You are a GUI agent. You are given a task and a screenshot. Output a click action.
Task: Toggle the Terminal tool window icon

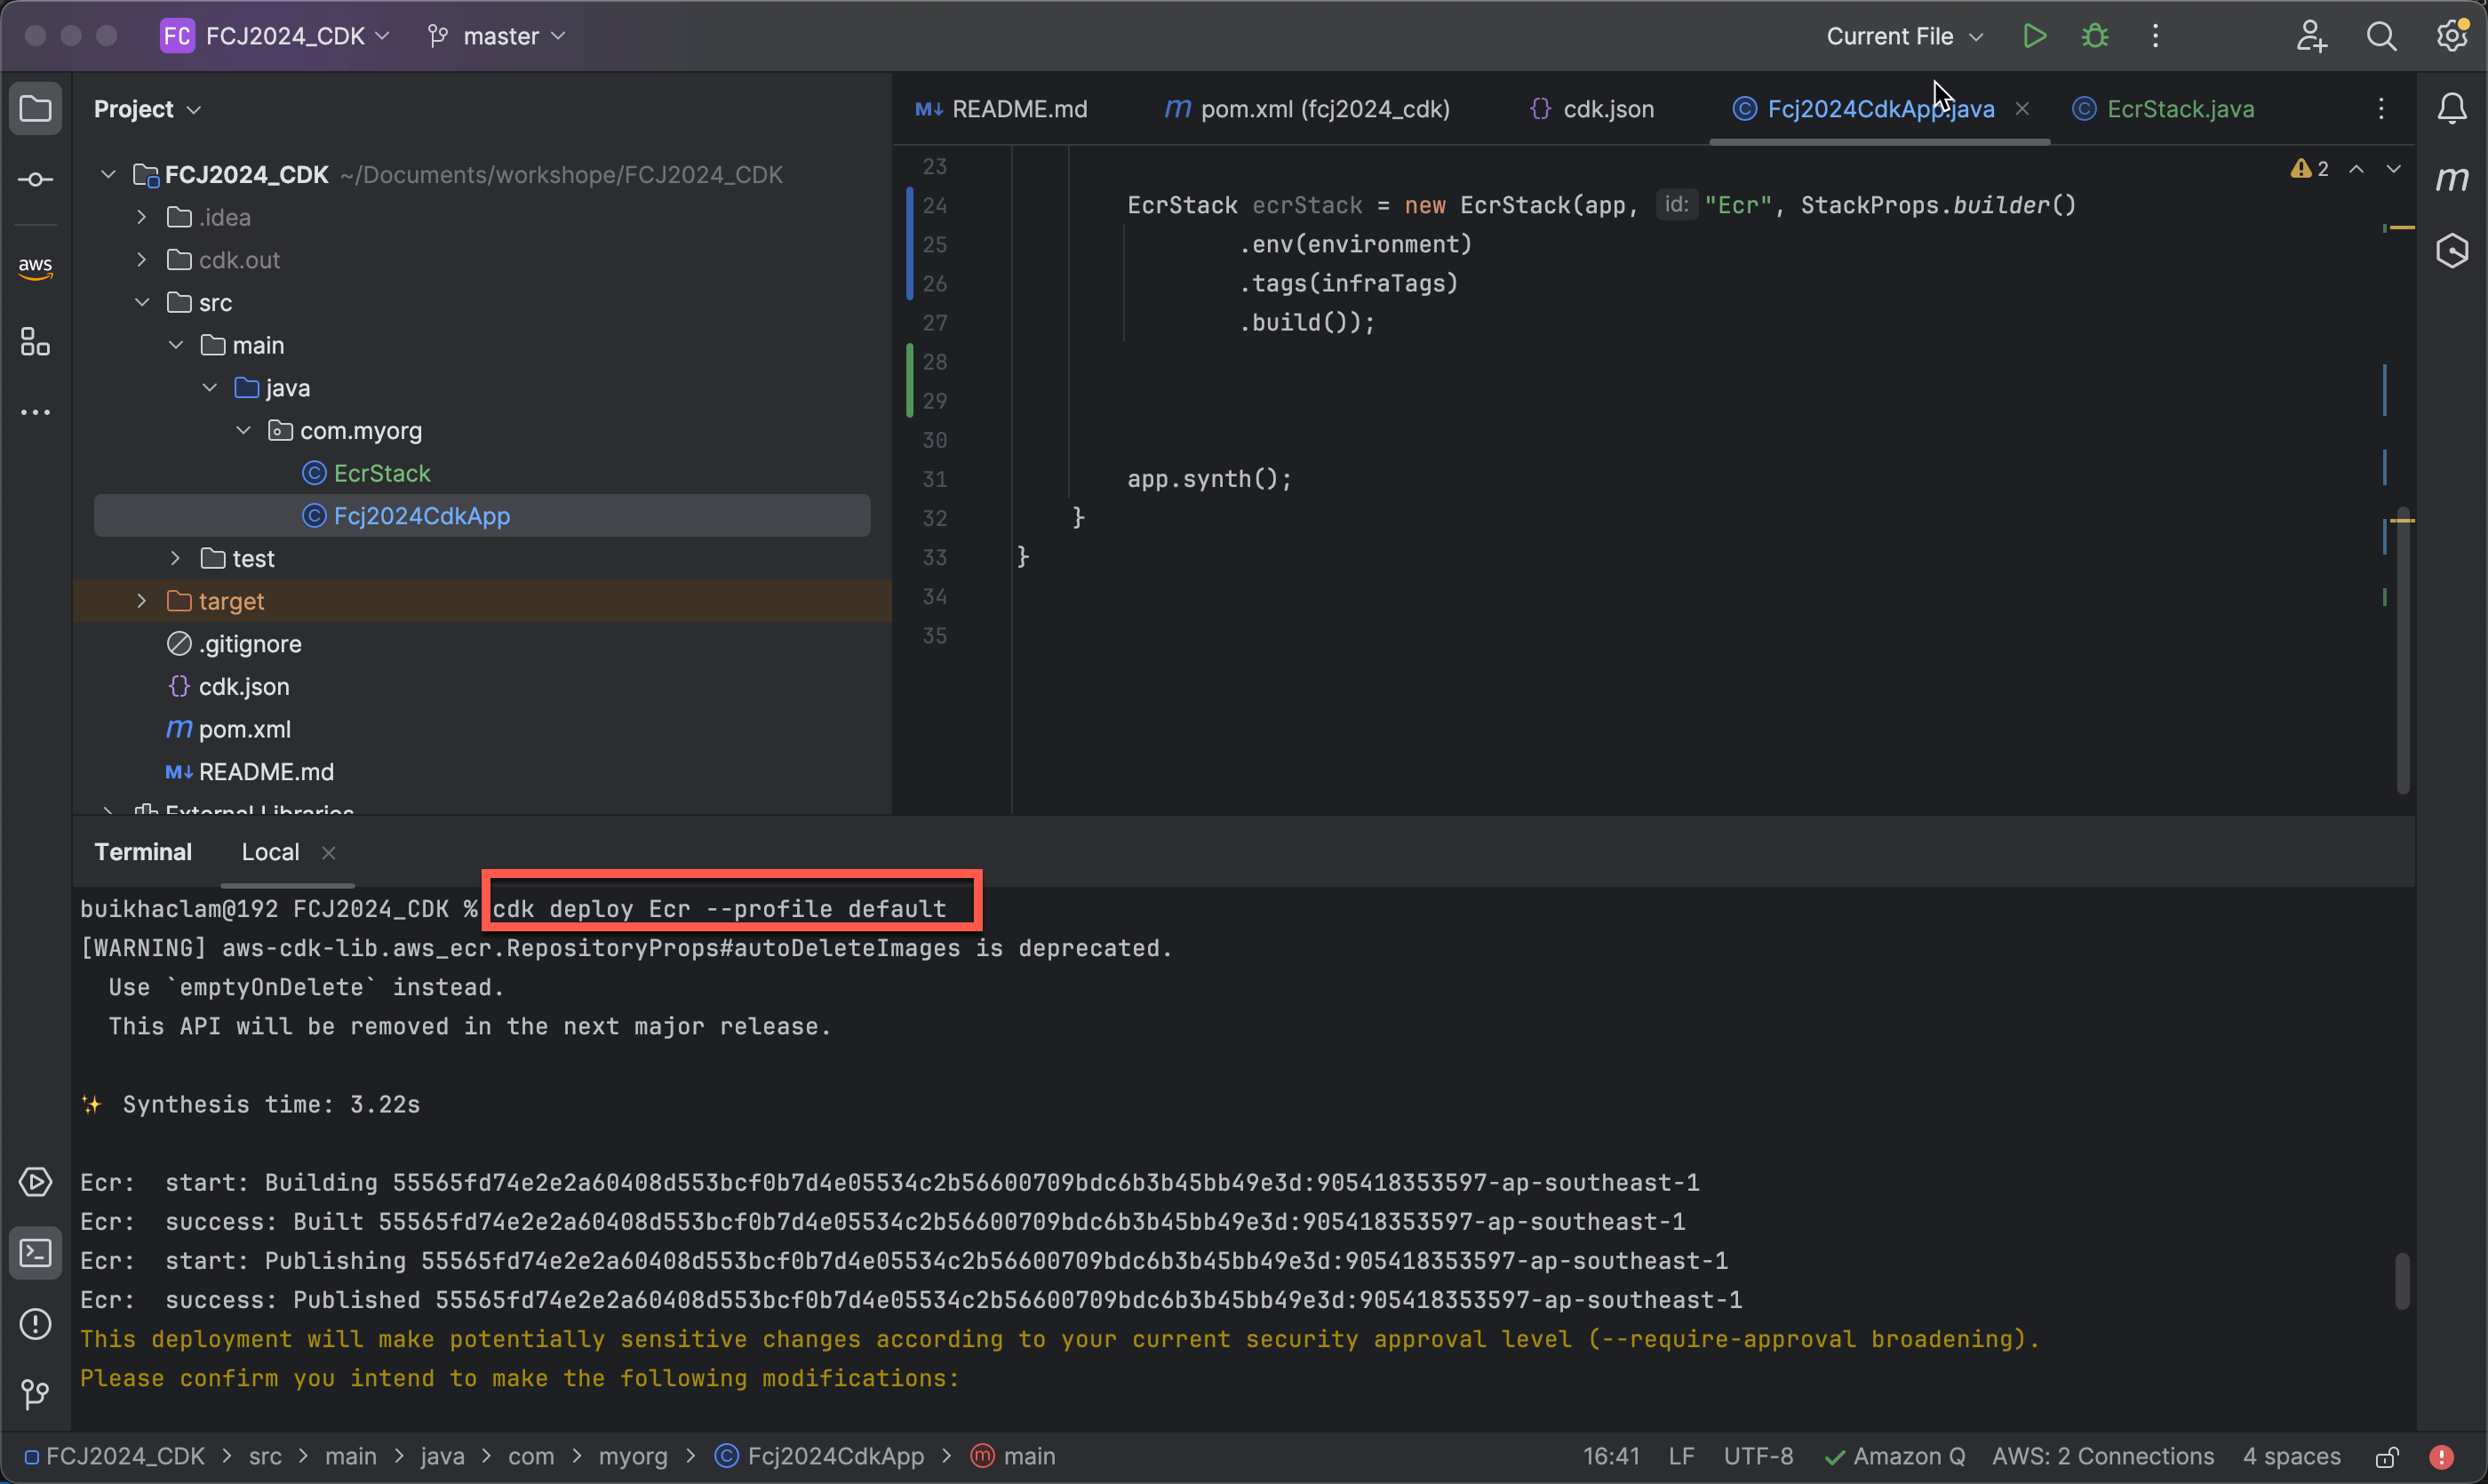coord(35,1253)
